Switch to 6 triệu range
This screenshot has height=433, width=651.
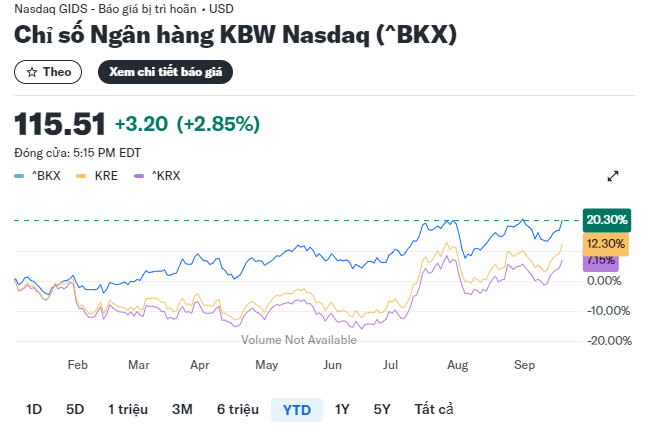[238, 409]
